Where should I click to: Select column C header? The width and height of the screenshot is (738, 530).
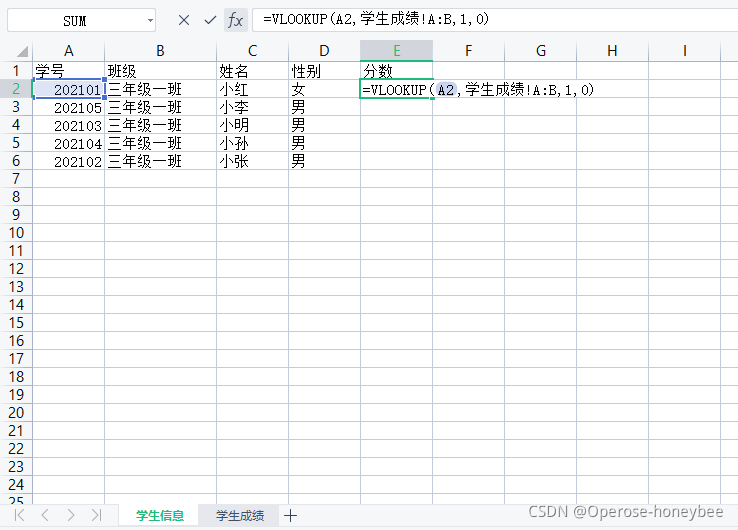253,51
